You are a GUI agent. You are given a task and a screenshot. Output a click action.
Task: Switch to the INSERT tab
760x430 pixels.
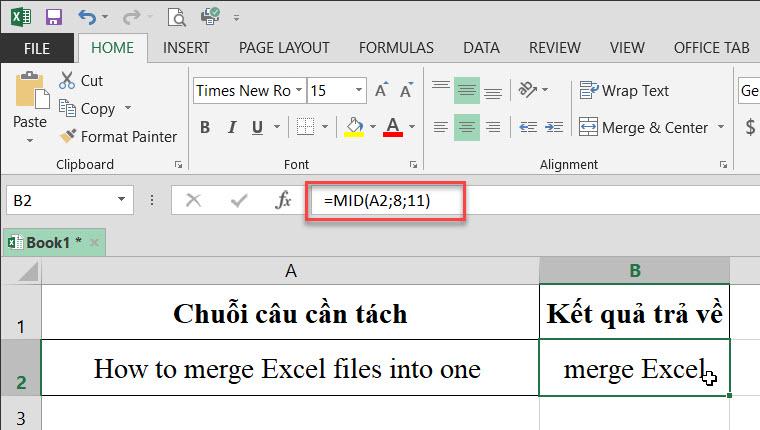186,48
